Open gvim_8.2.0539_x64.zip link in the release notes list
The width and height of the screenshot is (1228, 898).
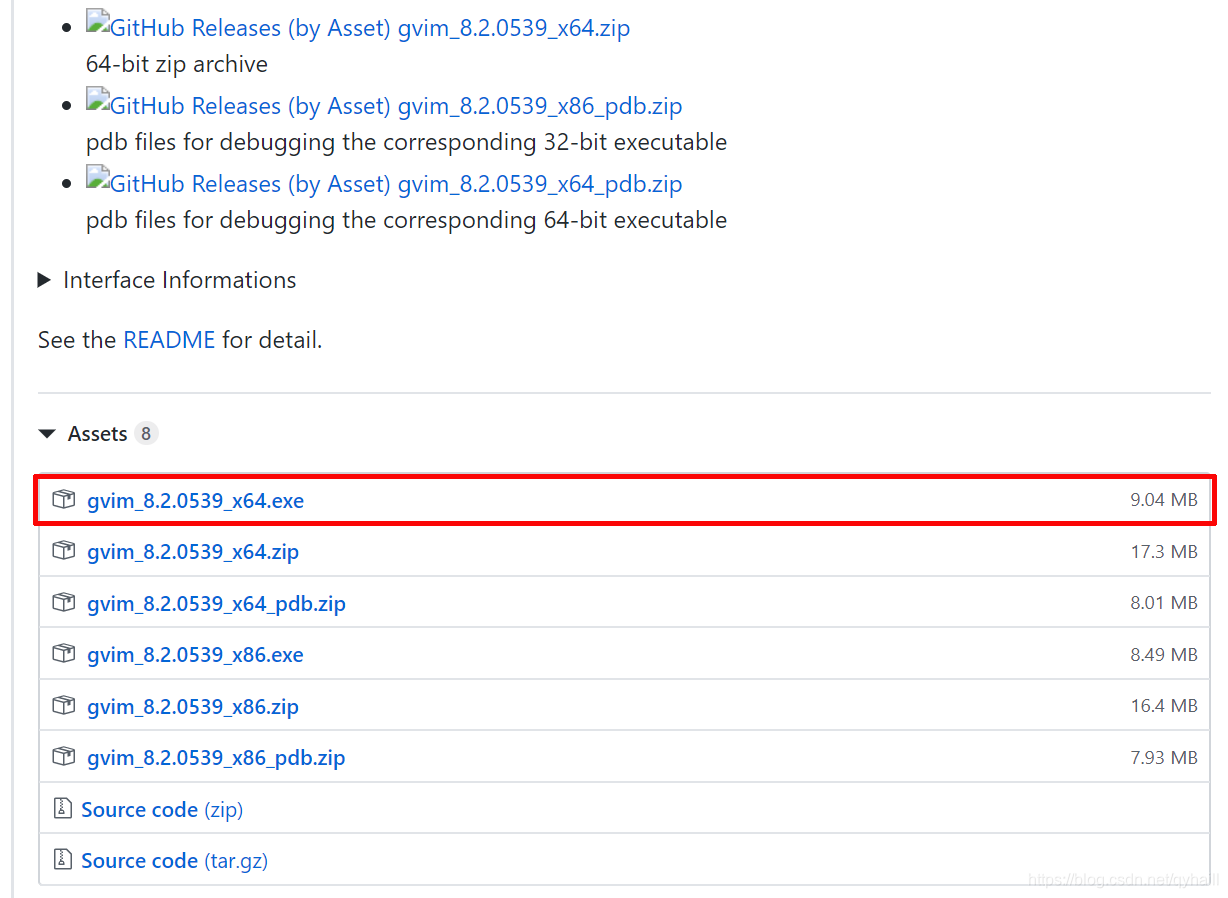click(x=514, y=28)
